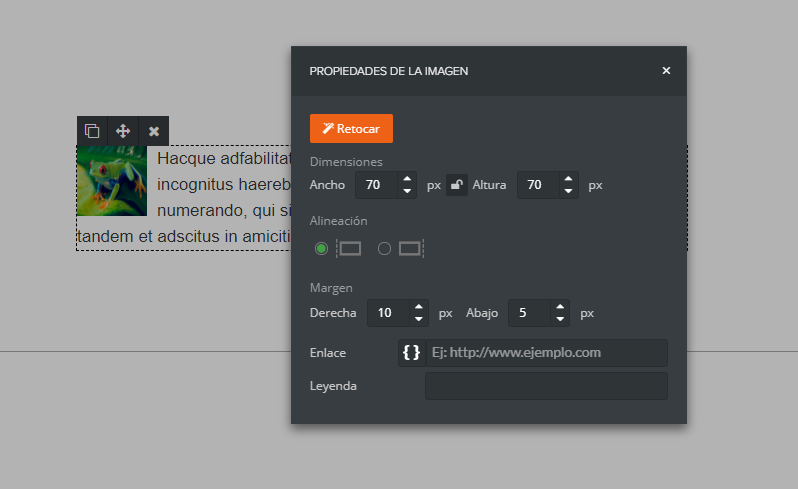798x489 pixels.
Task: Increase Ancho value with up arrow
Action: 407,179
